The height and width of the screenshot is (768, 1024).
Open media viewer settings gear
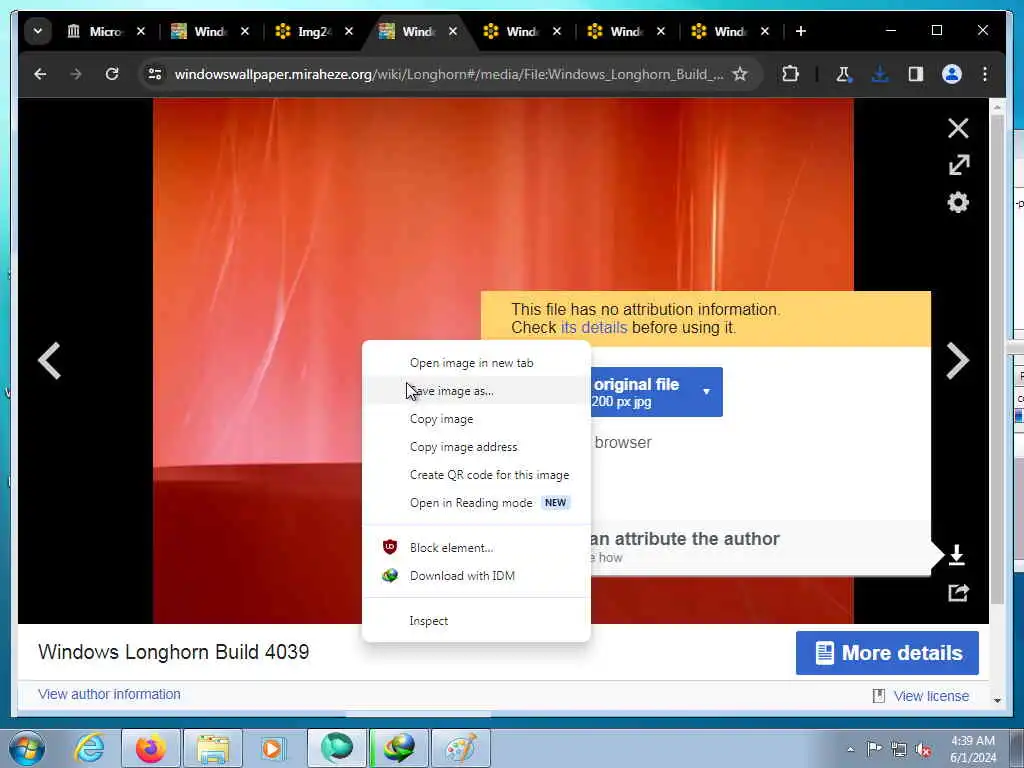[x=958, y=202]
